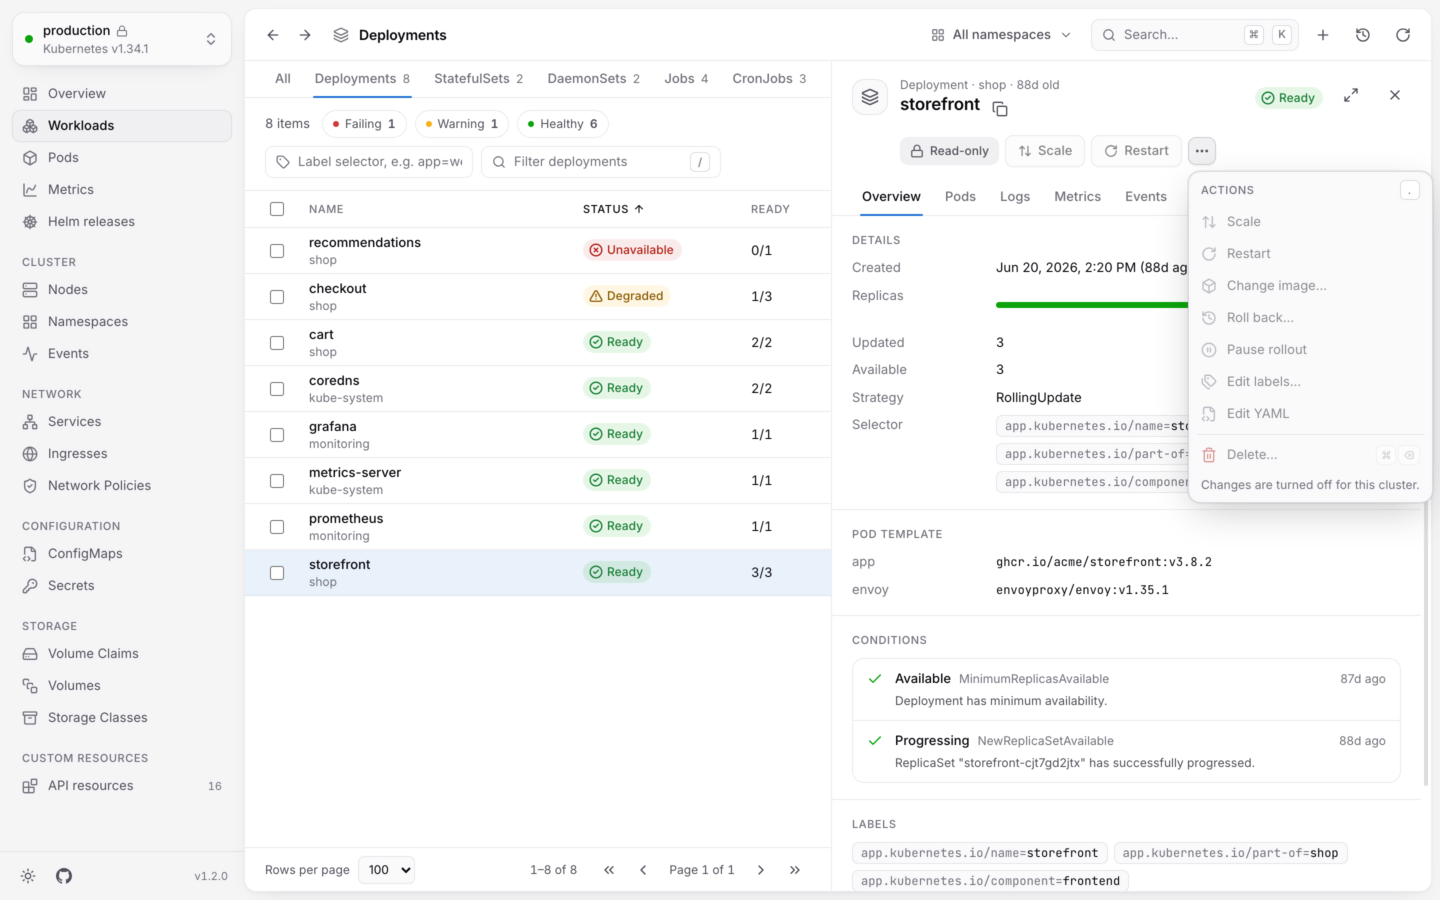Viewport: 1440px width, 900px height.
Task: Filter by the Failing chip
Action: coord(365,124)
